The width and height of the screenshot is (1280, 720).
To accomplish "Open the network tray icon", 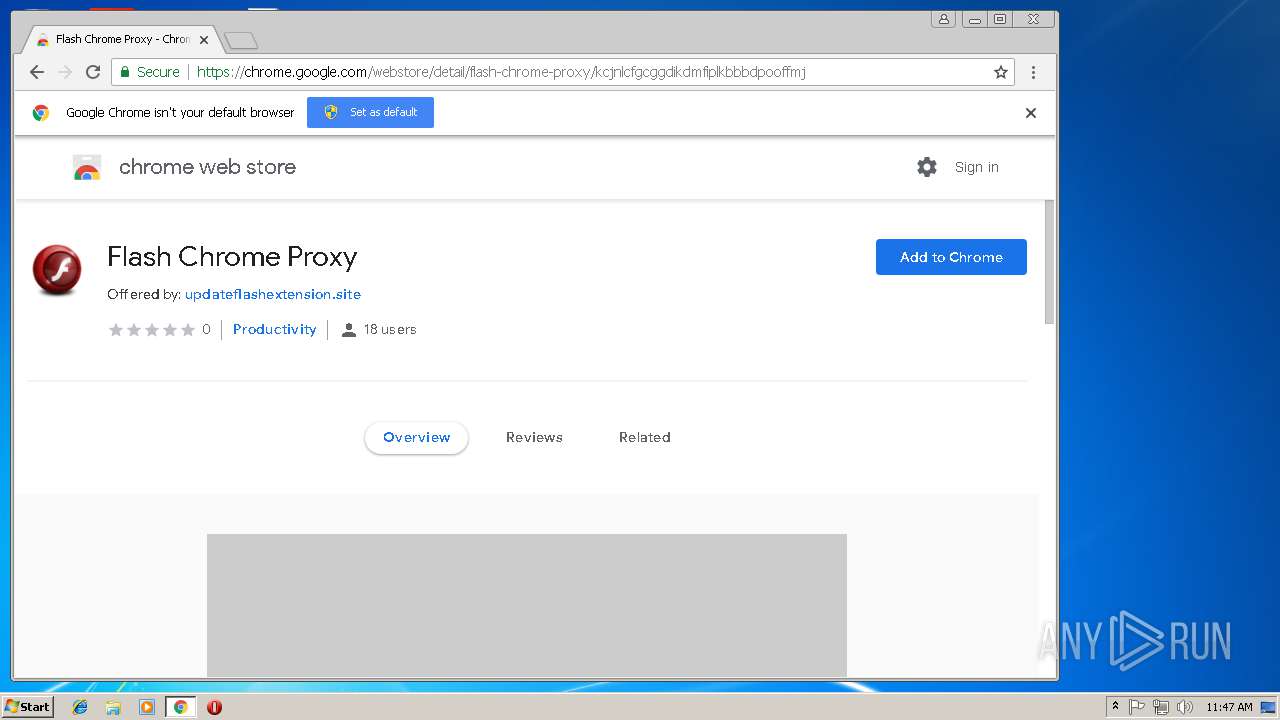I will click(1161, 707).
